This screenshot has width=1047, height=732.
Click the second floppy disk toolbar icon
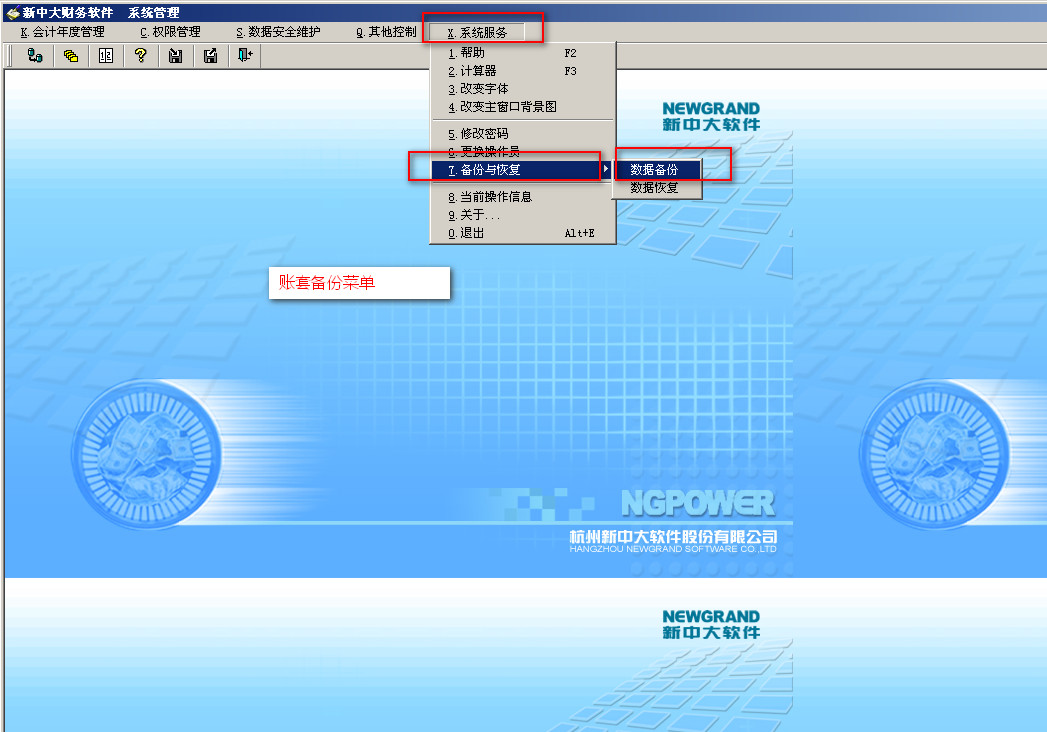210,56
